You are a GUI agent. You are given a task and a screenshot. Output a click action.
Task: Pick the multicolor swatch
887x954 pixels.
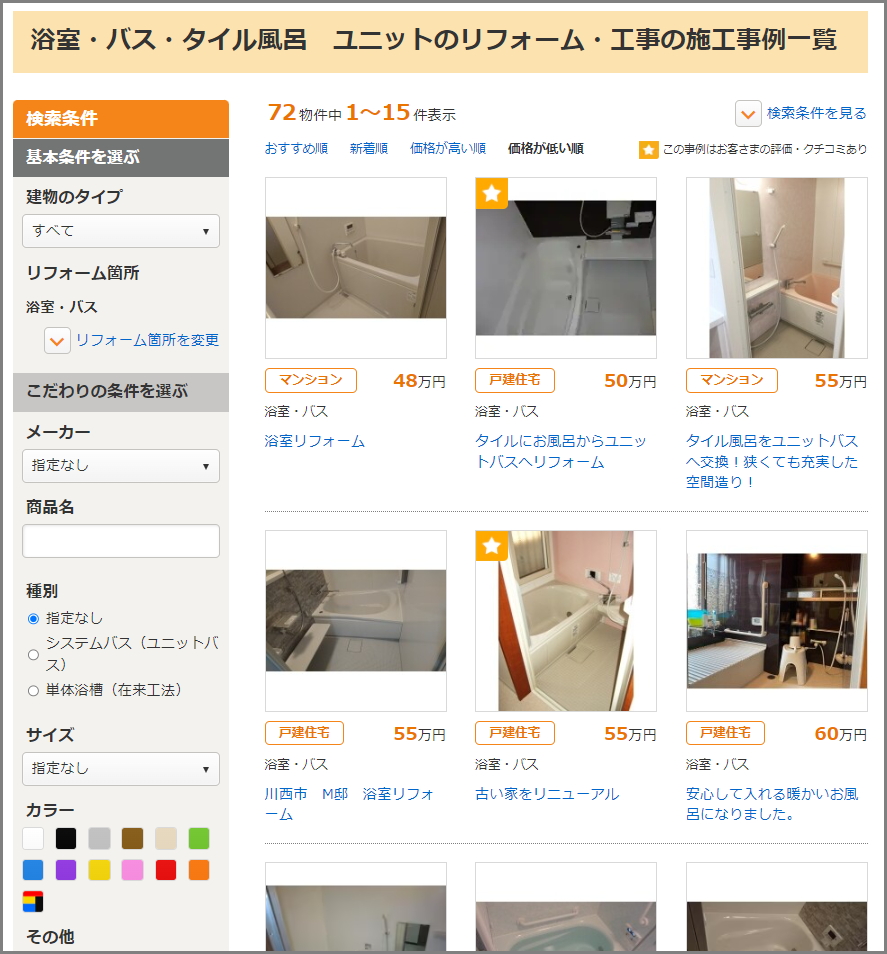pos(33,902)
